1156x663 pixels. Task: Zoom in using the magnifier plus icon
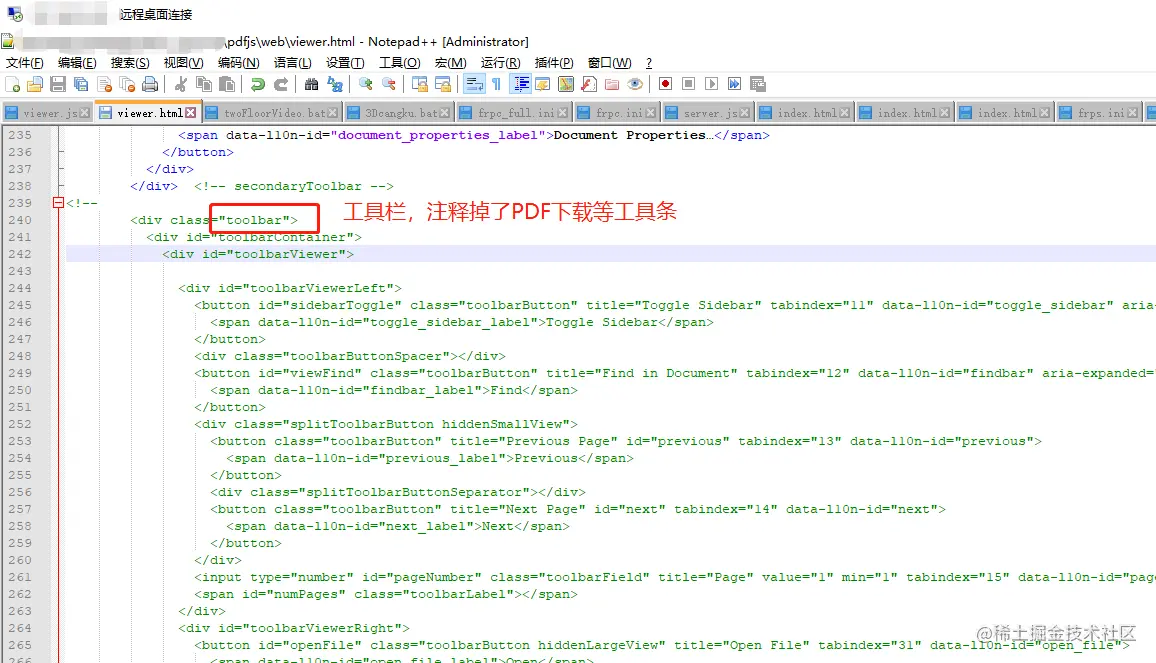366,84
